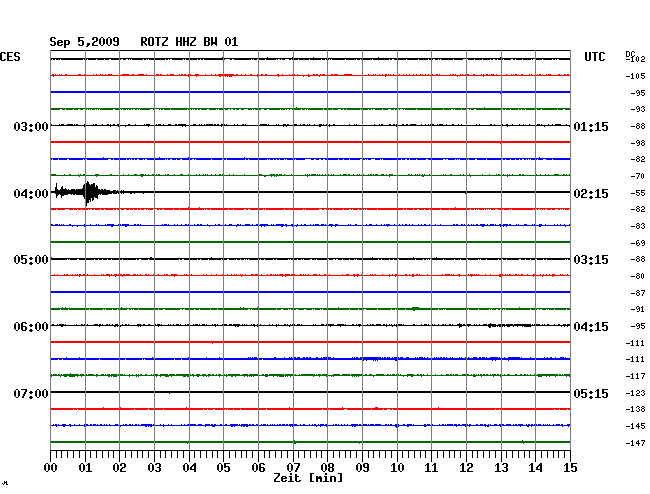Screen dimensions: 650x494
Task: Click the date label 'Sep 5,2009'
Action: 84,42
